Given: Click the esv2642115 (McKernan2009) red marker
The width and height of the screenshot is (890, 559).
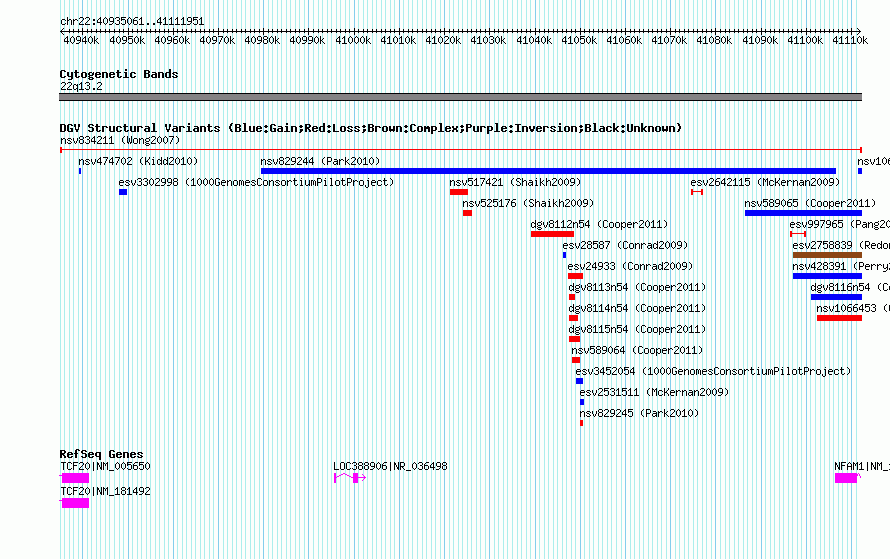Looking at the screenshot, I should 697,192.
